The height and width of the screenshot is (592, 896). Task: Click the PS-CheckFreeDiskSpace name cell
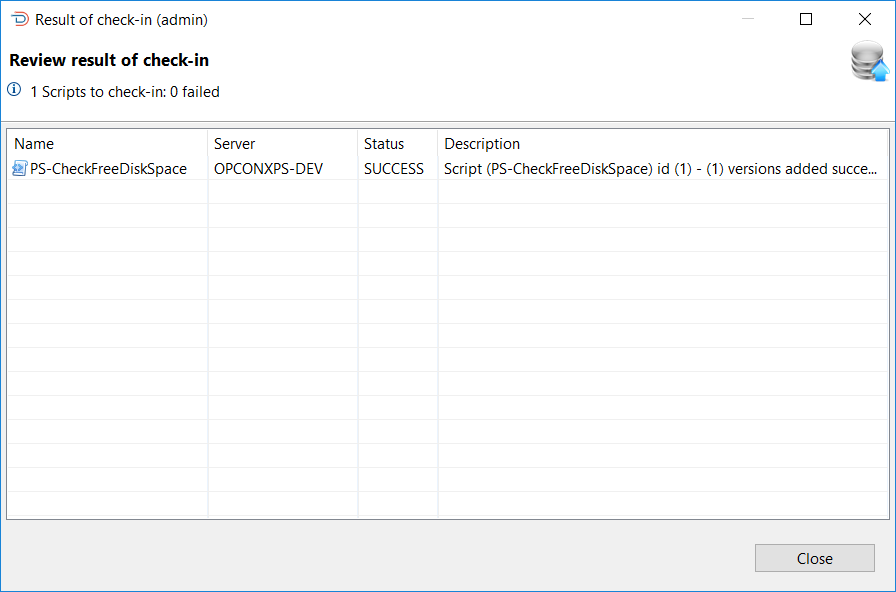click(108, 169)
